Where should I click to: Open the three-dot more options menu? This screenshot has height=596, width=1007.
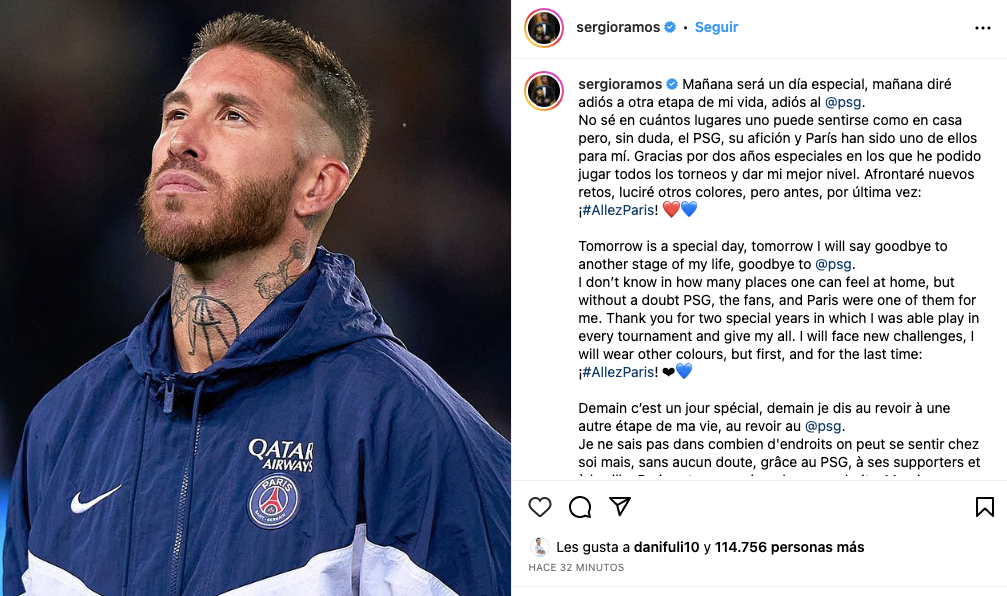click(983, 28)
